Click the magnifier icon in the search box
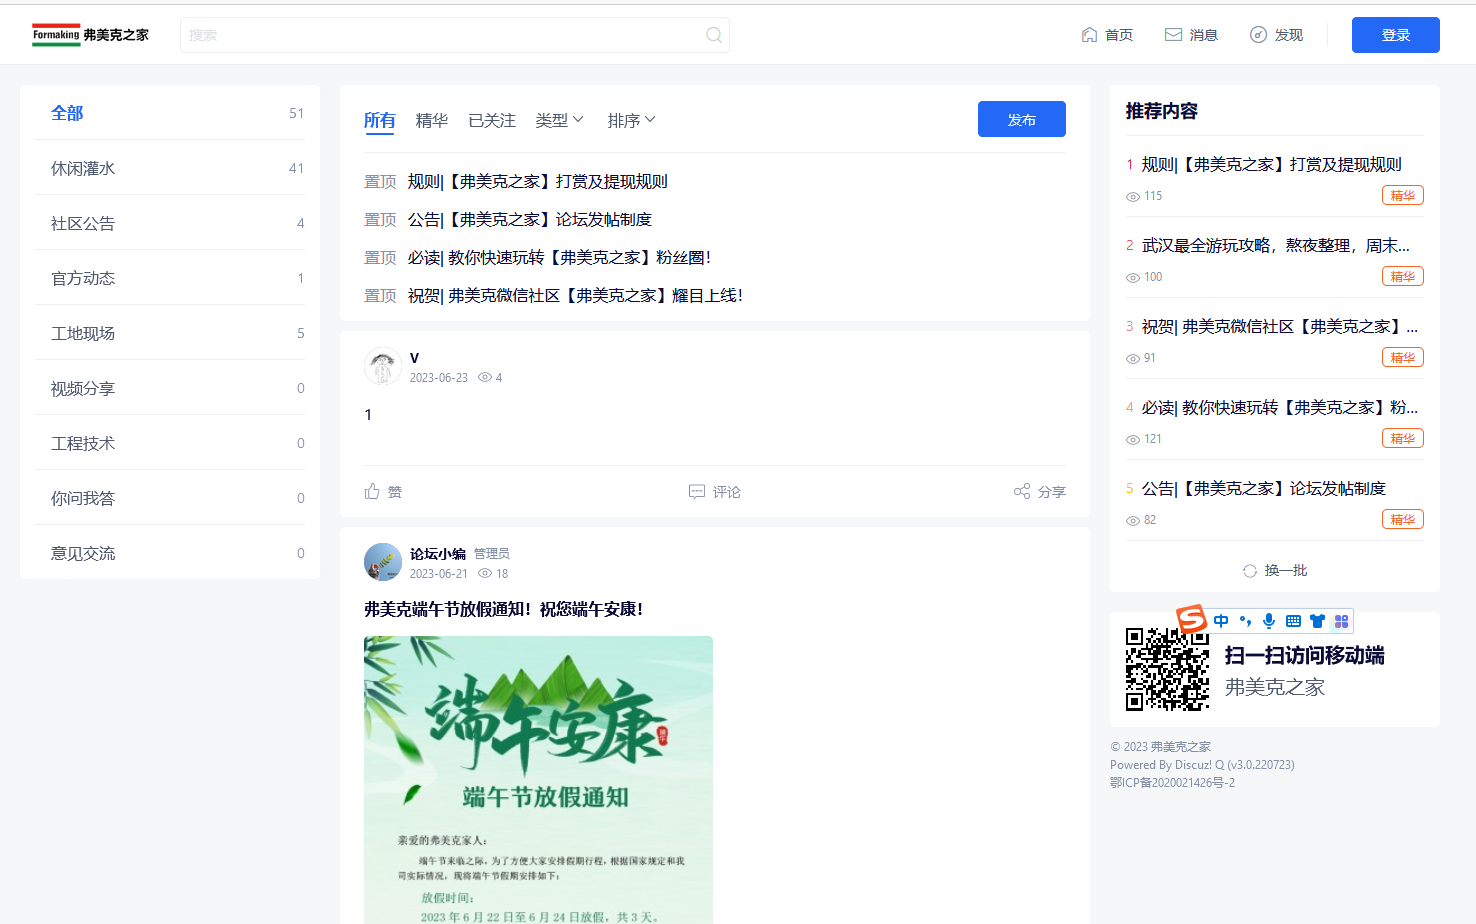The height and width of the screenshot is (924, 1476). pyautogui.click(x=713, y=34)
